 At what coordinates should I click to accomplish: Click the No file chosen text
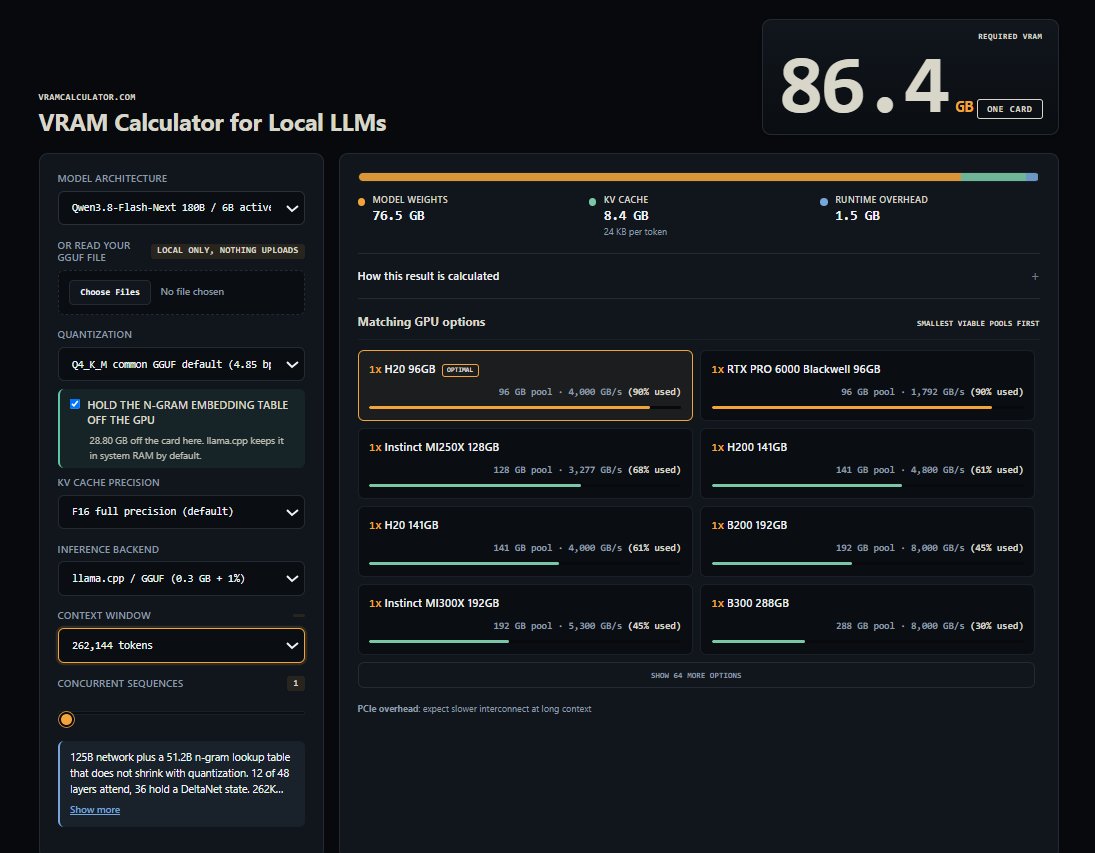[x=192, y=292]
